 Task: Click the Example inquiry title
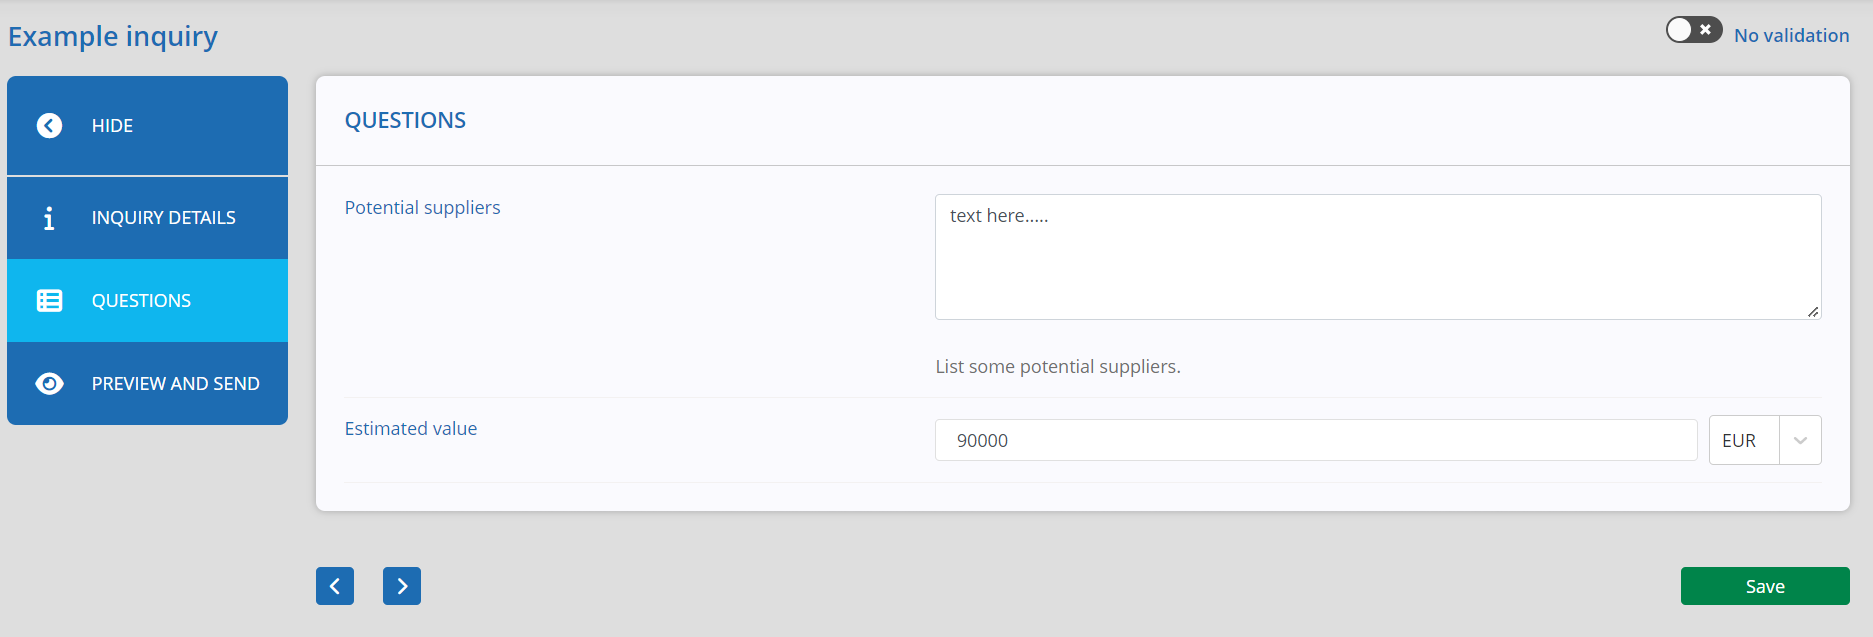pyautogui.click(x=113, y=37)
